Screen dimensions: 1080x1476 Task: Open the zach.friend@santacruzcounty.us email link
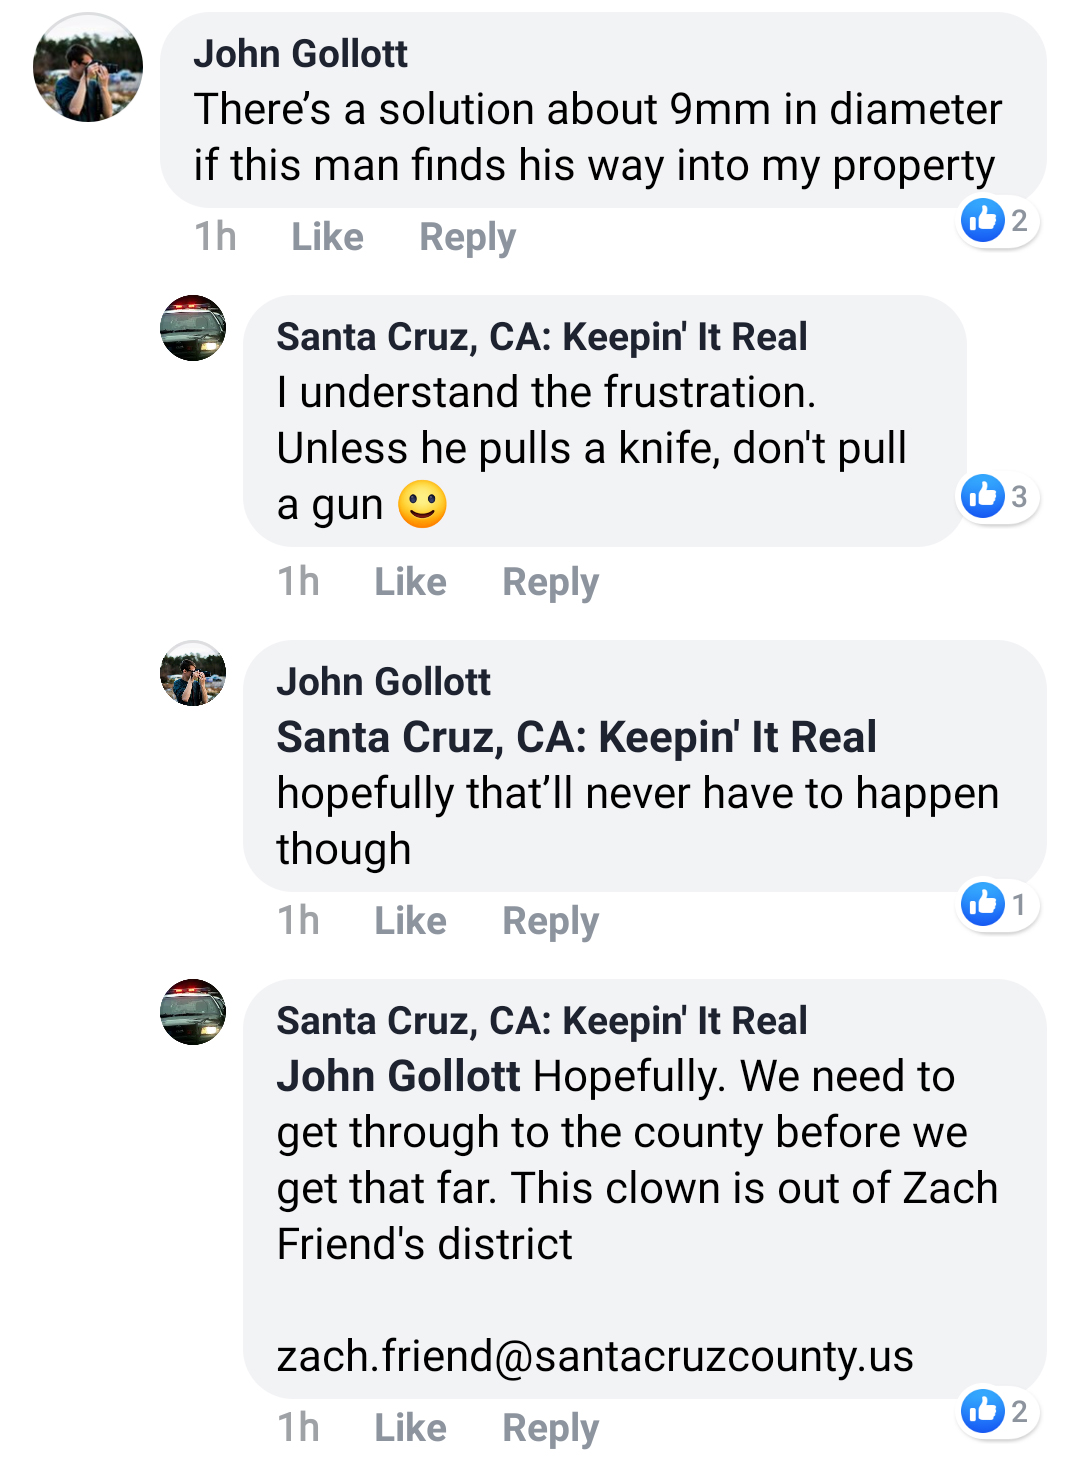pyautogui.click(x=595, y=1357)
